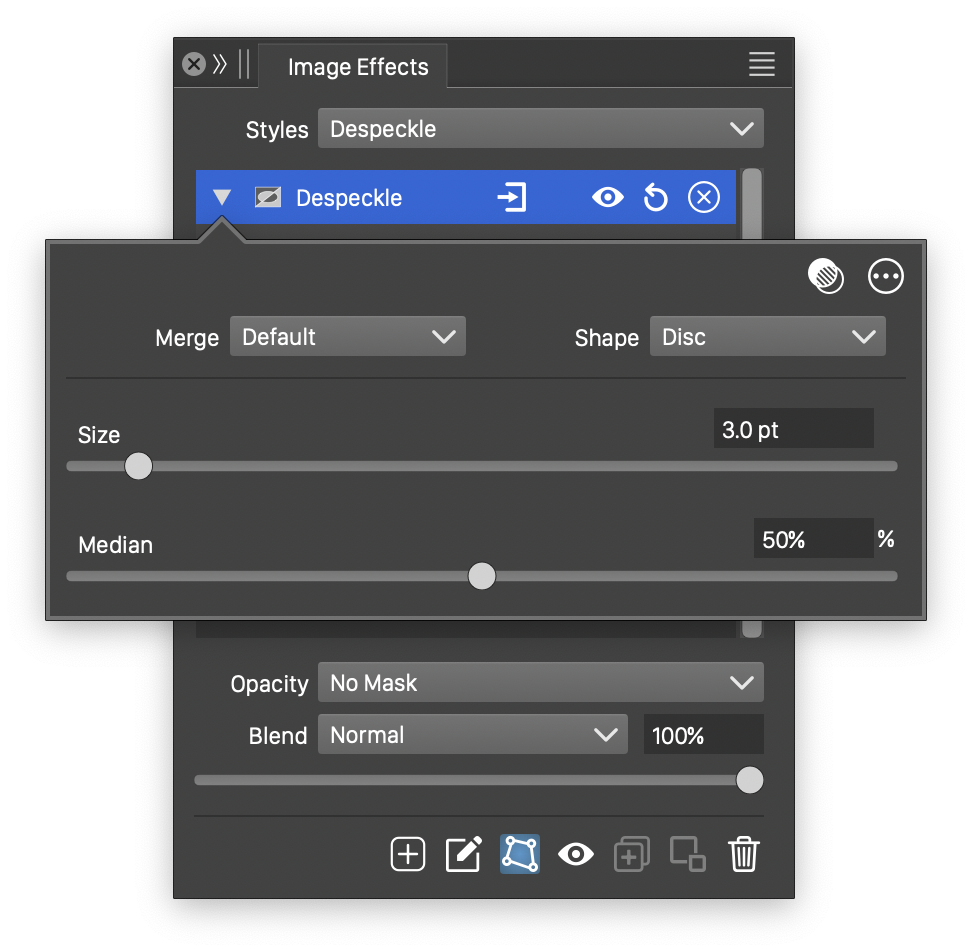
Task: Click the hatched circle icon in popup
Action: 826,276
